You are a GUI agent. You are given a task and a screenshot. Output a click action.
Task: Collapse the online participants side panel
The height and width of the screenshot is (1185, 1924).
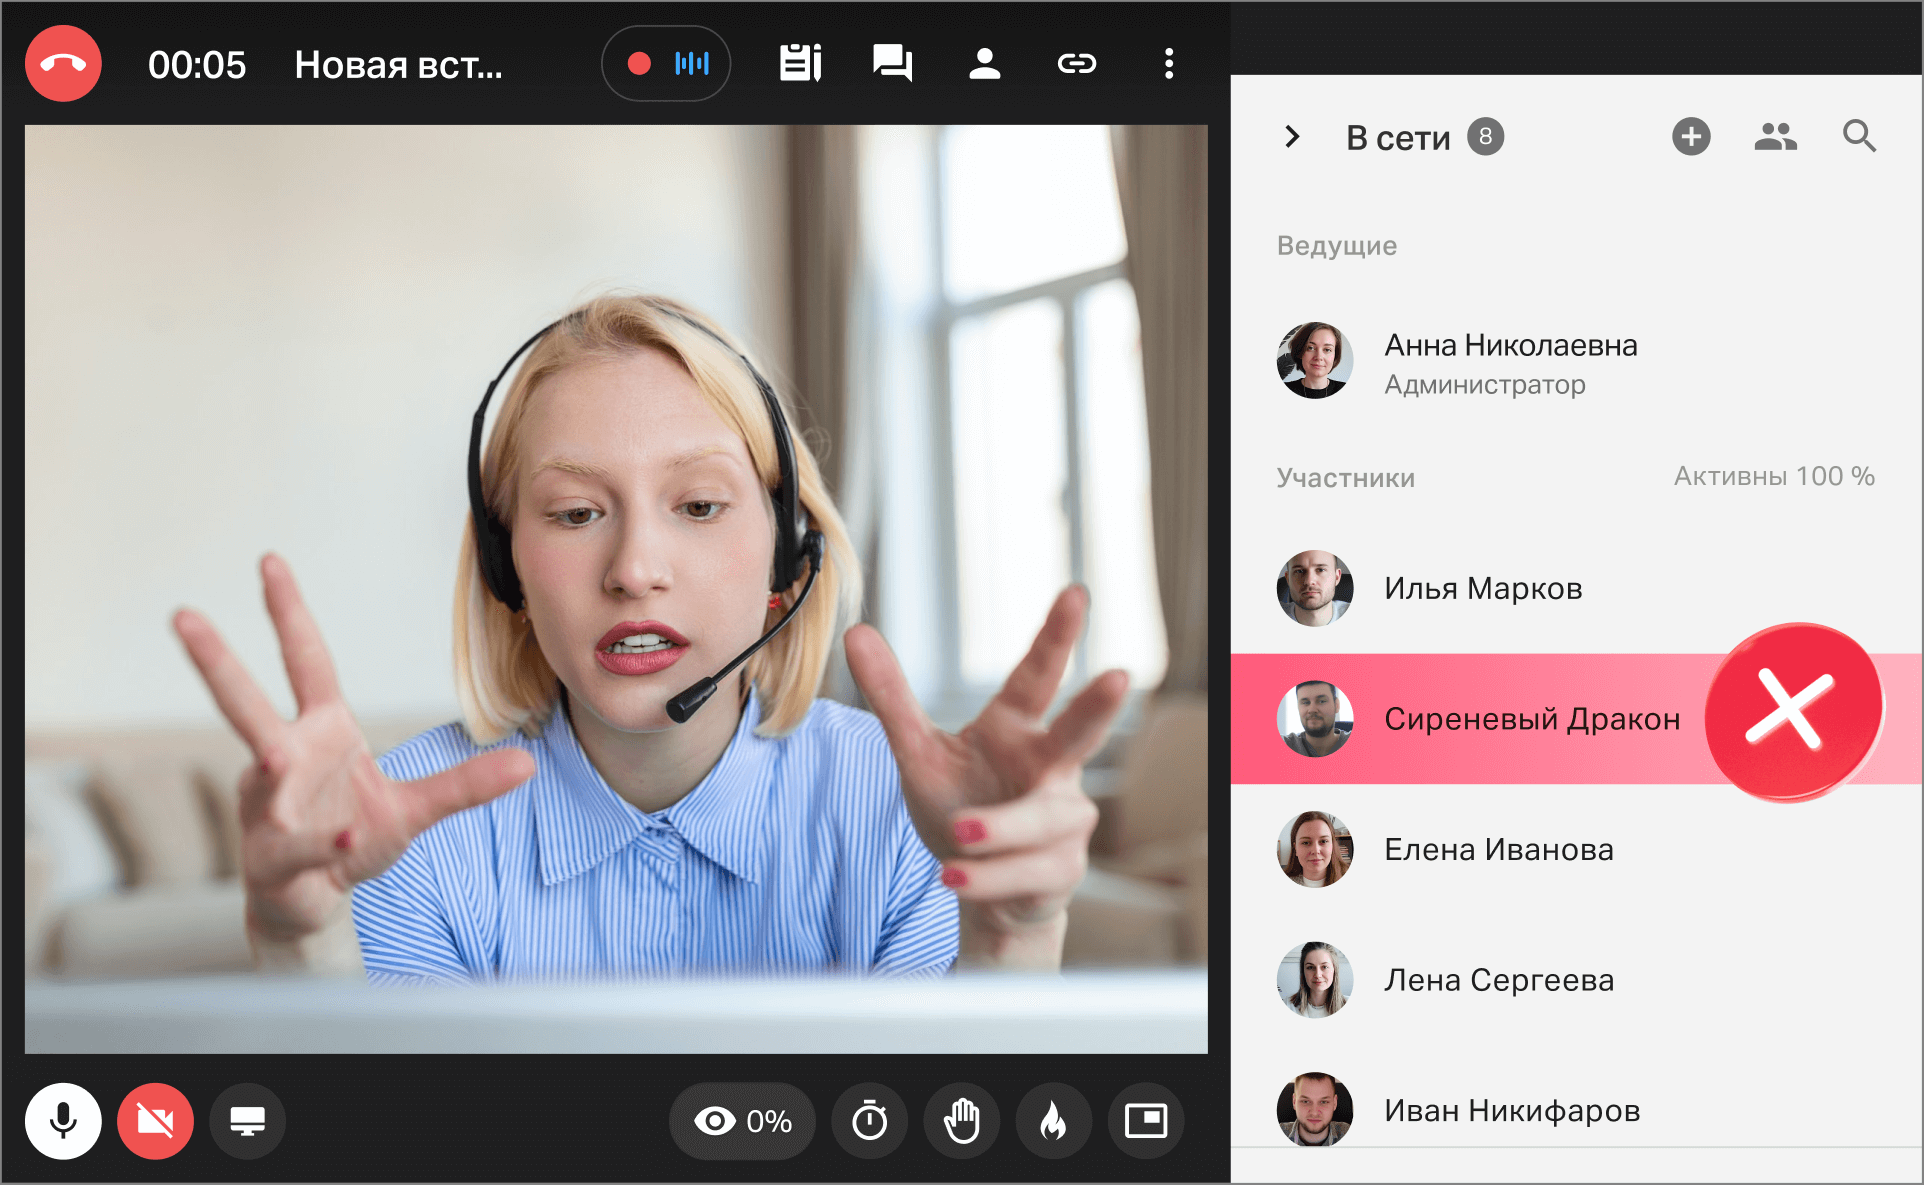pos(1292,137)
